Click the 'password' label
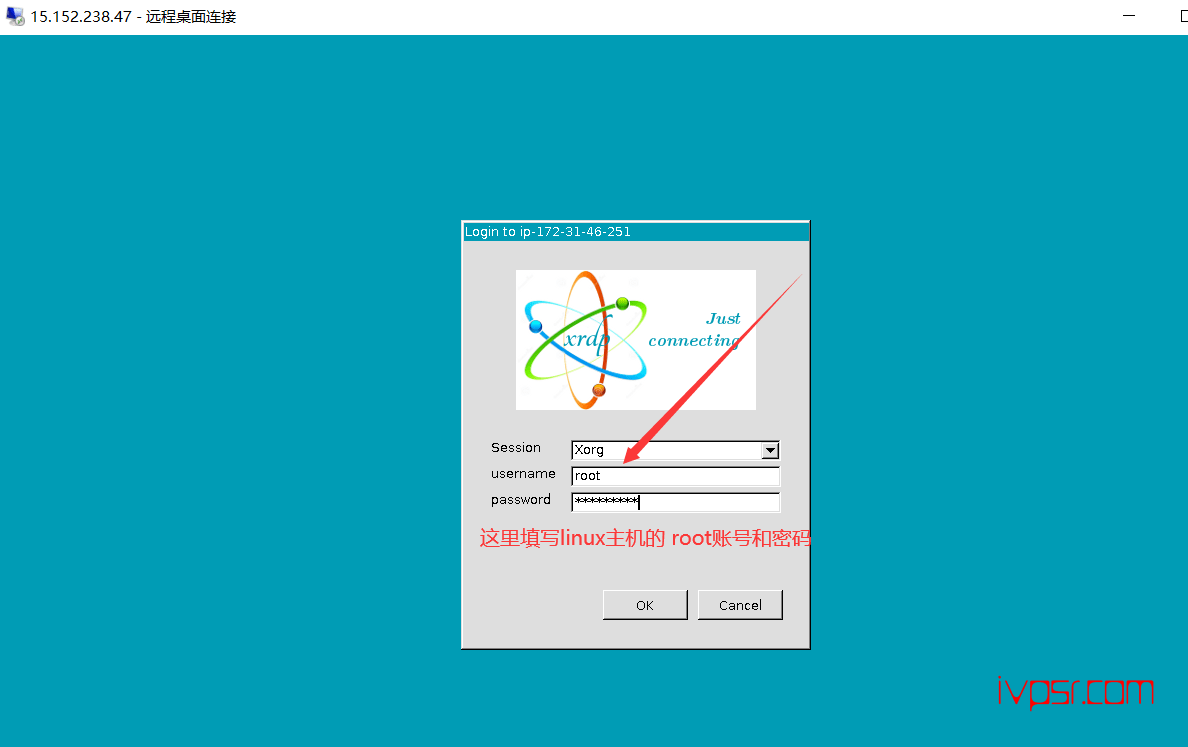 tap(521, 500)
